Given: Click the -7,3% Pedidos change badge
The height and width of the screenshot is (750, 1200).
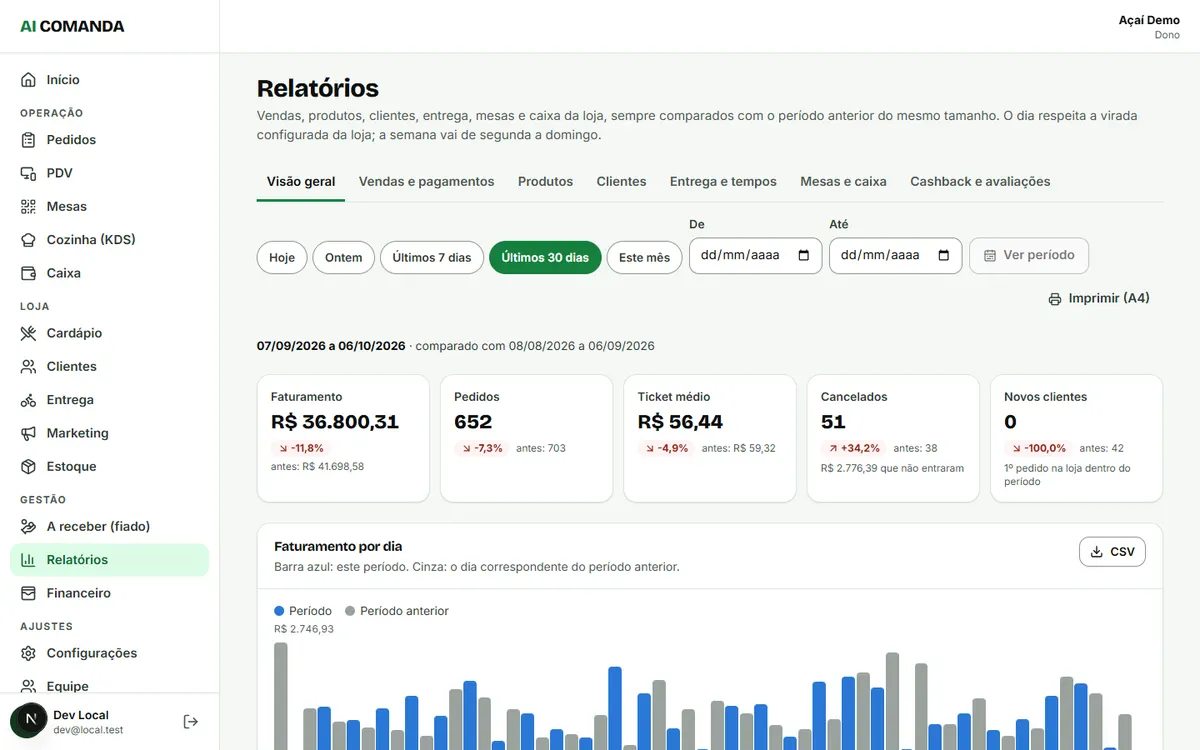Looking at the screenshot, I should (x=482, y=448).
